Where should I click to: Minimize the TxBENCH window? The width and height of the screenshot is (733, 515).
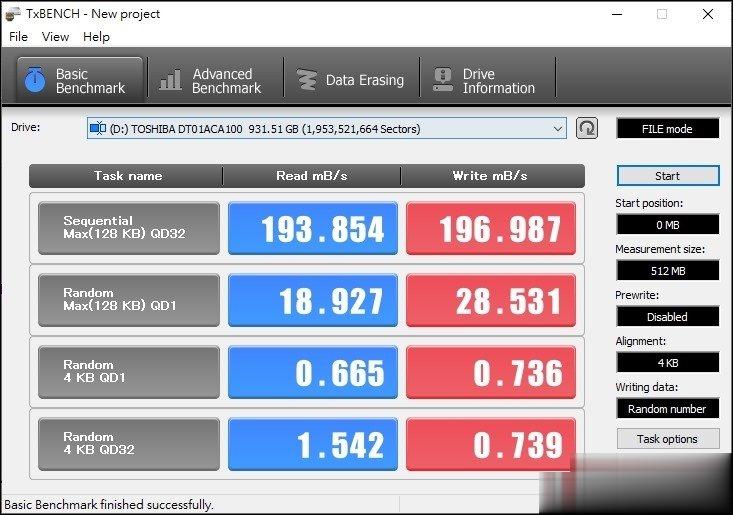(617, 14)
